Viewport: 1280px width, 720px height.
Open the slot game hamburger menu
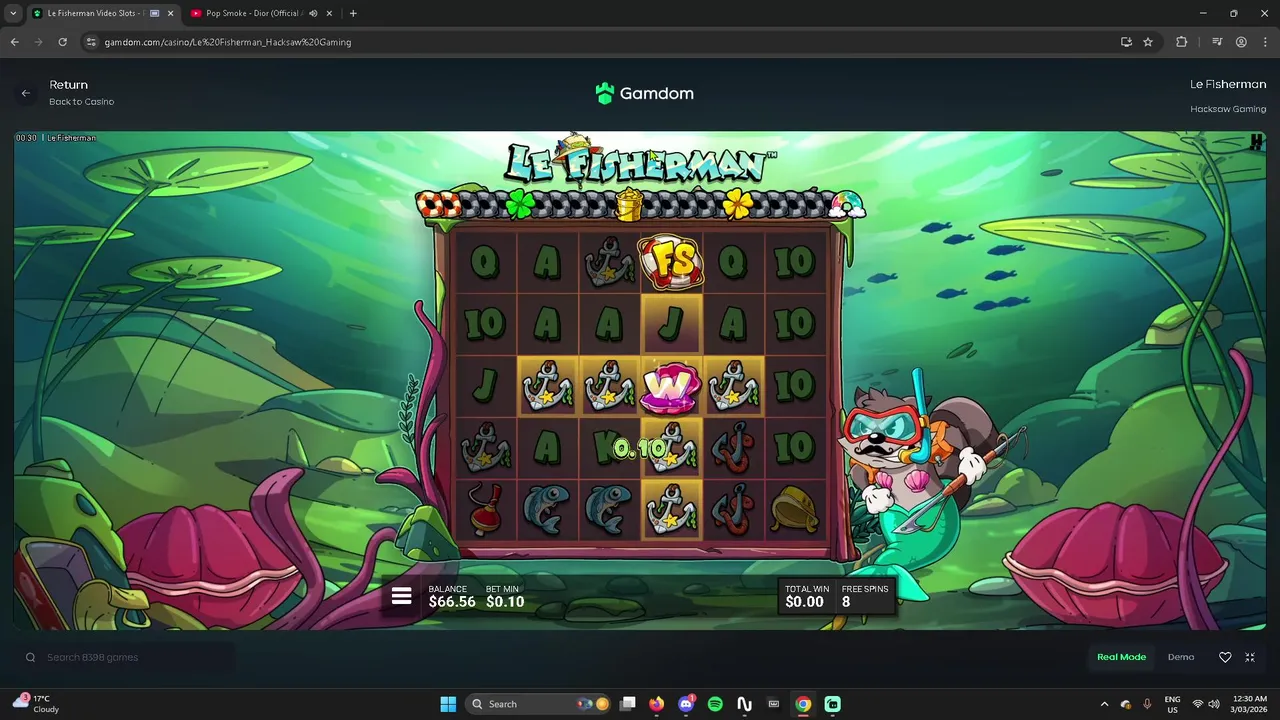[401, 596]
